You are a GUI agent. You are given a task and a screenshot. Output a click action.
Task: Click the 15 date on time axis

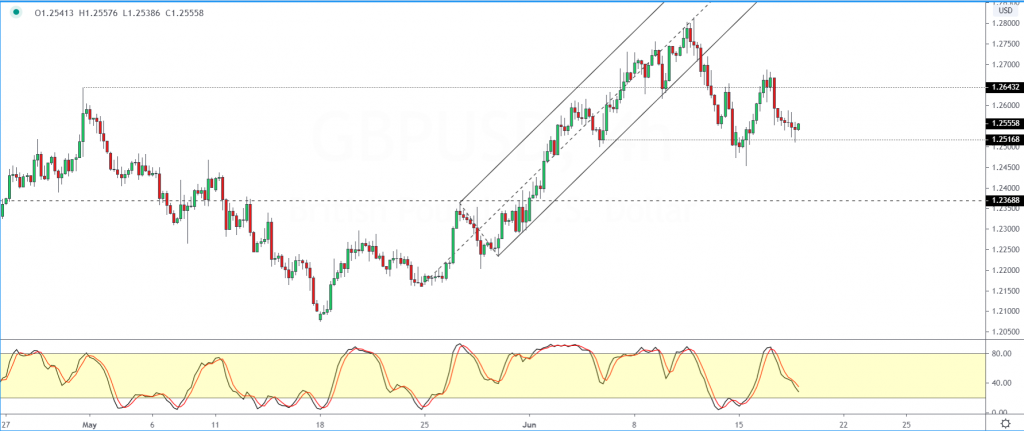(739, 423)
